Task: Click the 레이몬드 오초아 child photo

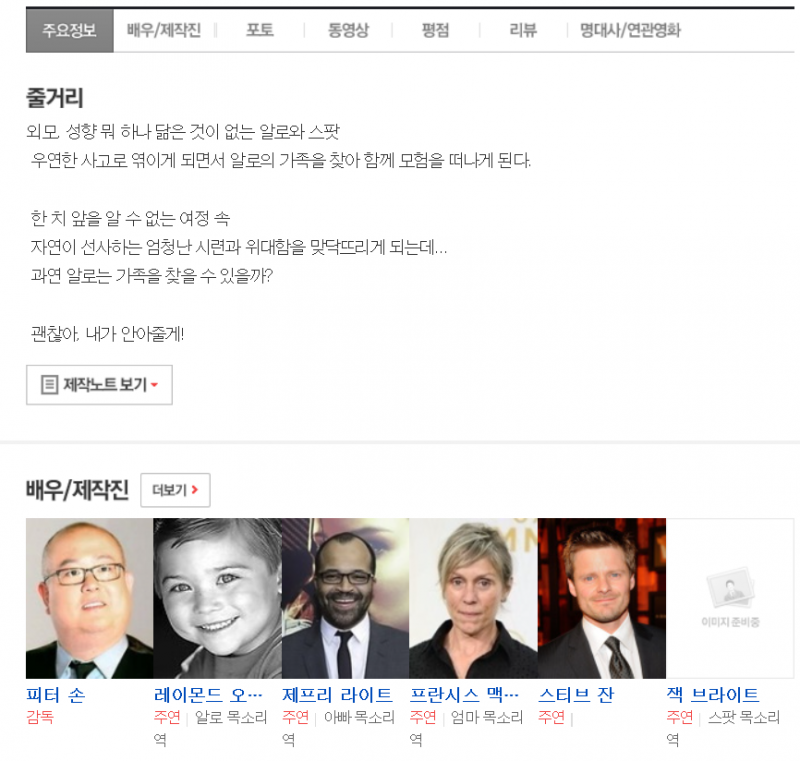Action: point(217,598)
